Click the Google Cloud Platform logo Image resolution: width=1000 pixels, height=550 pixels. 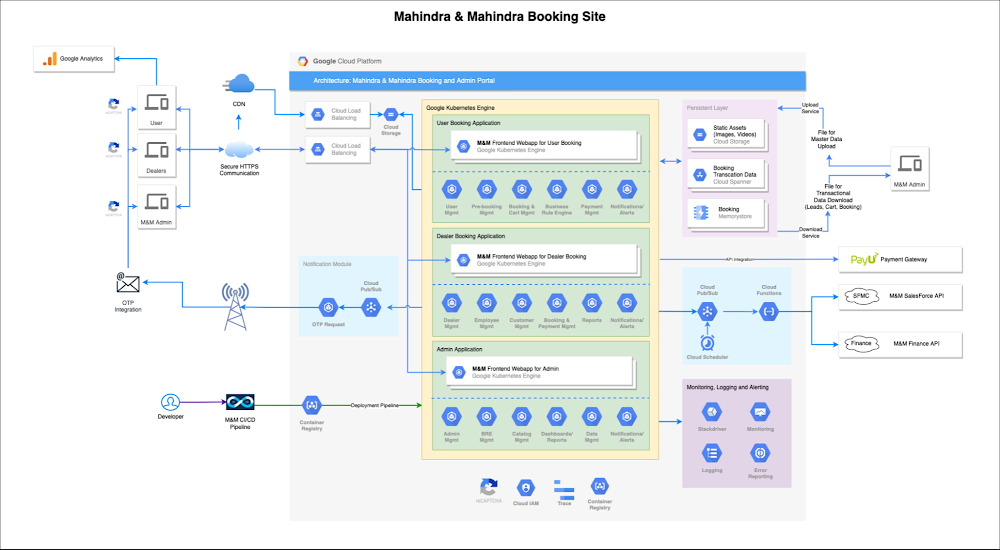303,61
